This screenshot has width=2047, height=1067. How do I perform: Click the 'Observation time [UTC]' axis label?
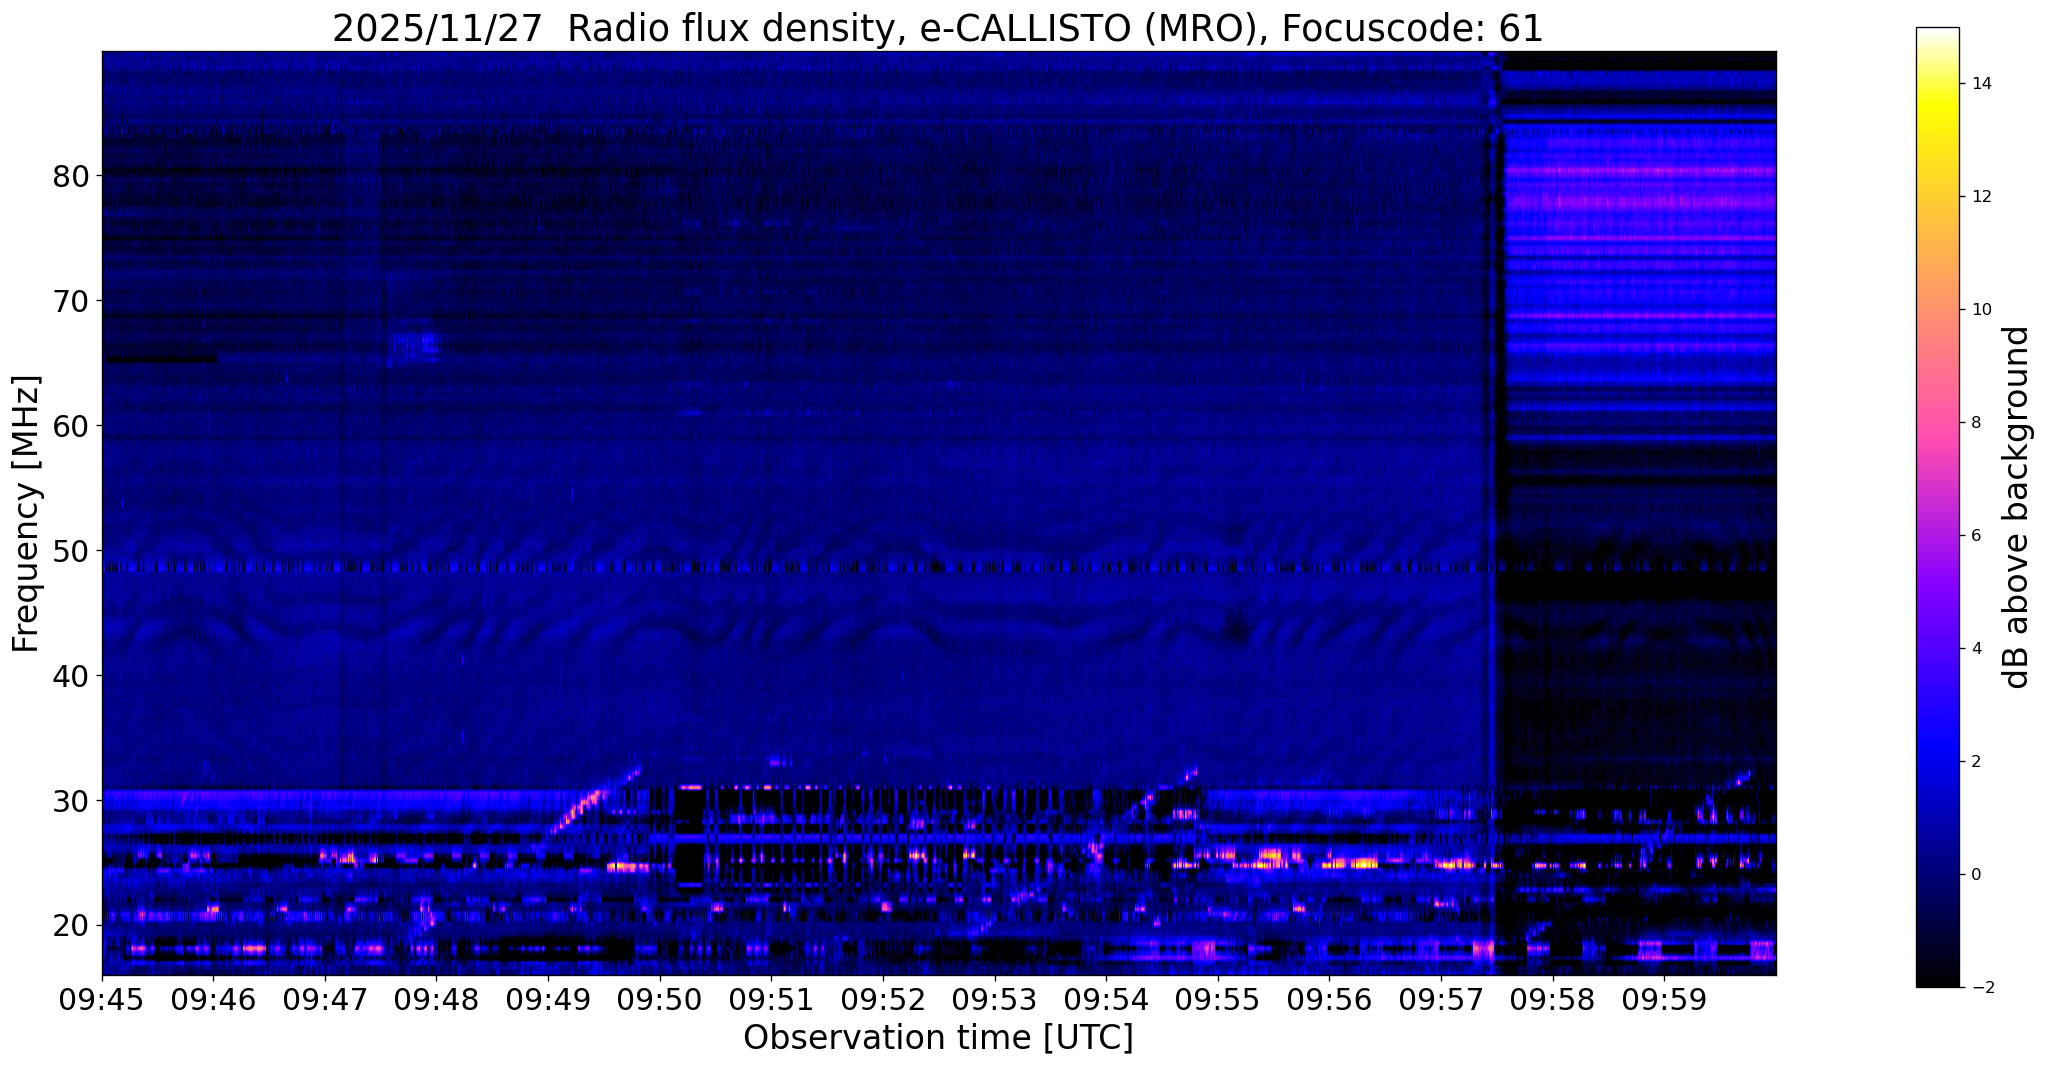(x=938, y=1038)
